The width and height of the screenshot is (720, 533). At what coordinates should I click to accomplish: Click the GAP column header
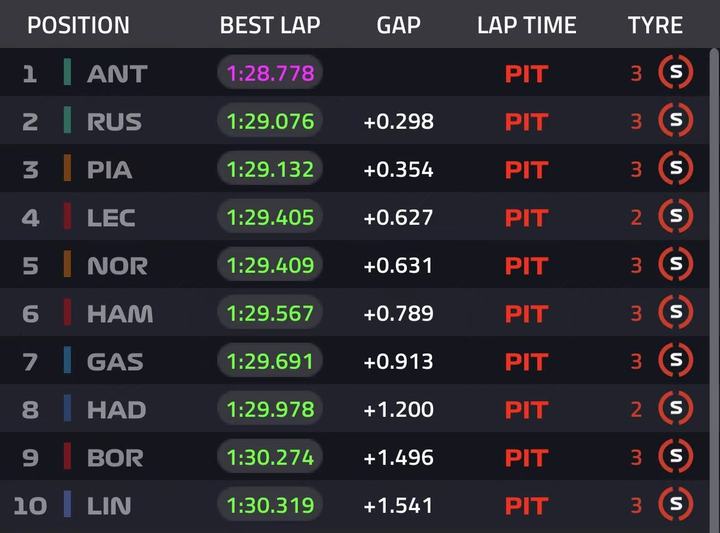pyautogui.click(x=398, y=25)
